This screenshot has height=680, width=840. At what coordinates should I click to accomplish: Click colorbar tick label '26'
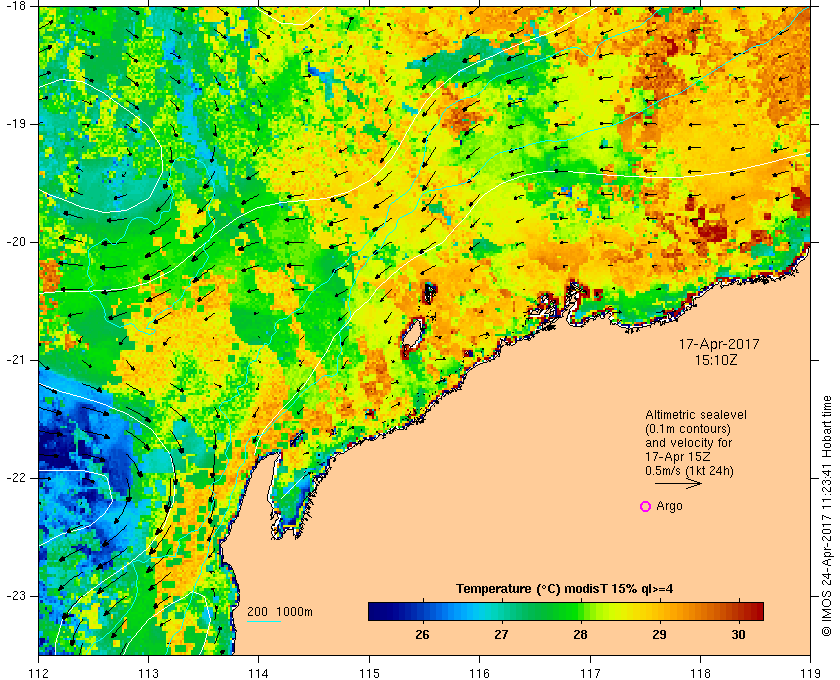[x=422, y=634]
